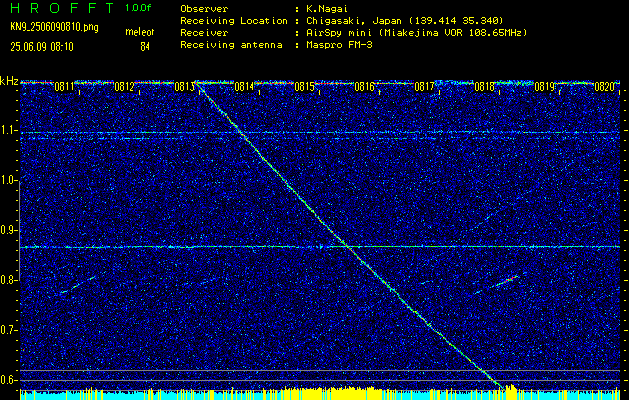This screenshot has height=400, width=629.
Task: Click the 0812 time marker
Action: [x=124, y=87]
